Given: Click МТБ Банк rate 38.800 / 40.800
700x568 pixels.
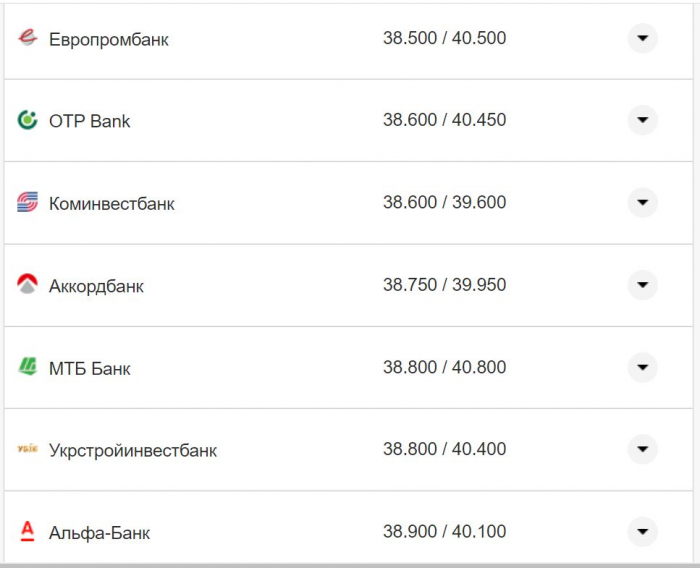Looking at the screenshot, I should 444,367.
